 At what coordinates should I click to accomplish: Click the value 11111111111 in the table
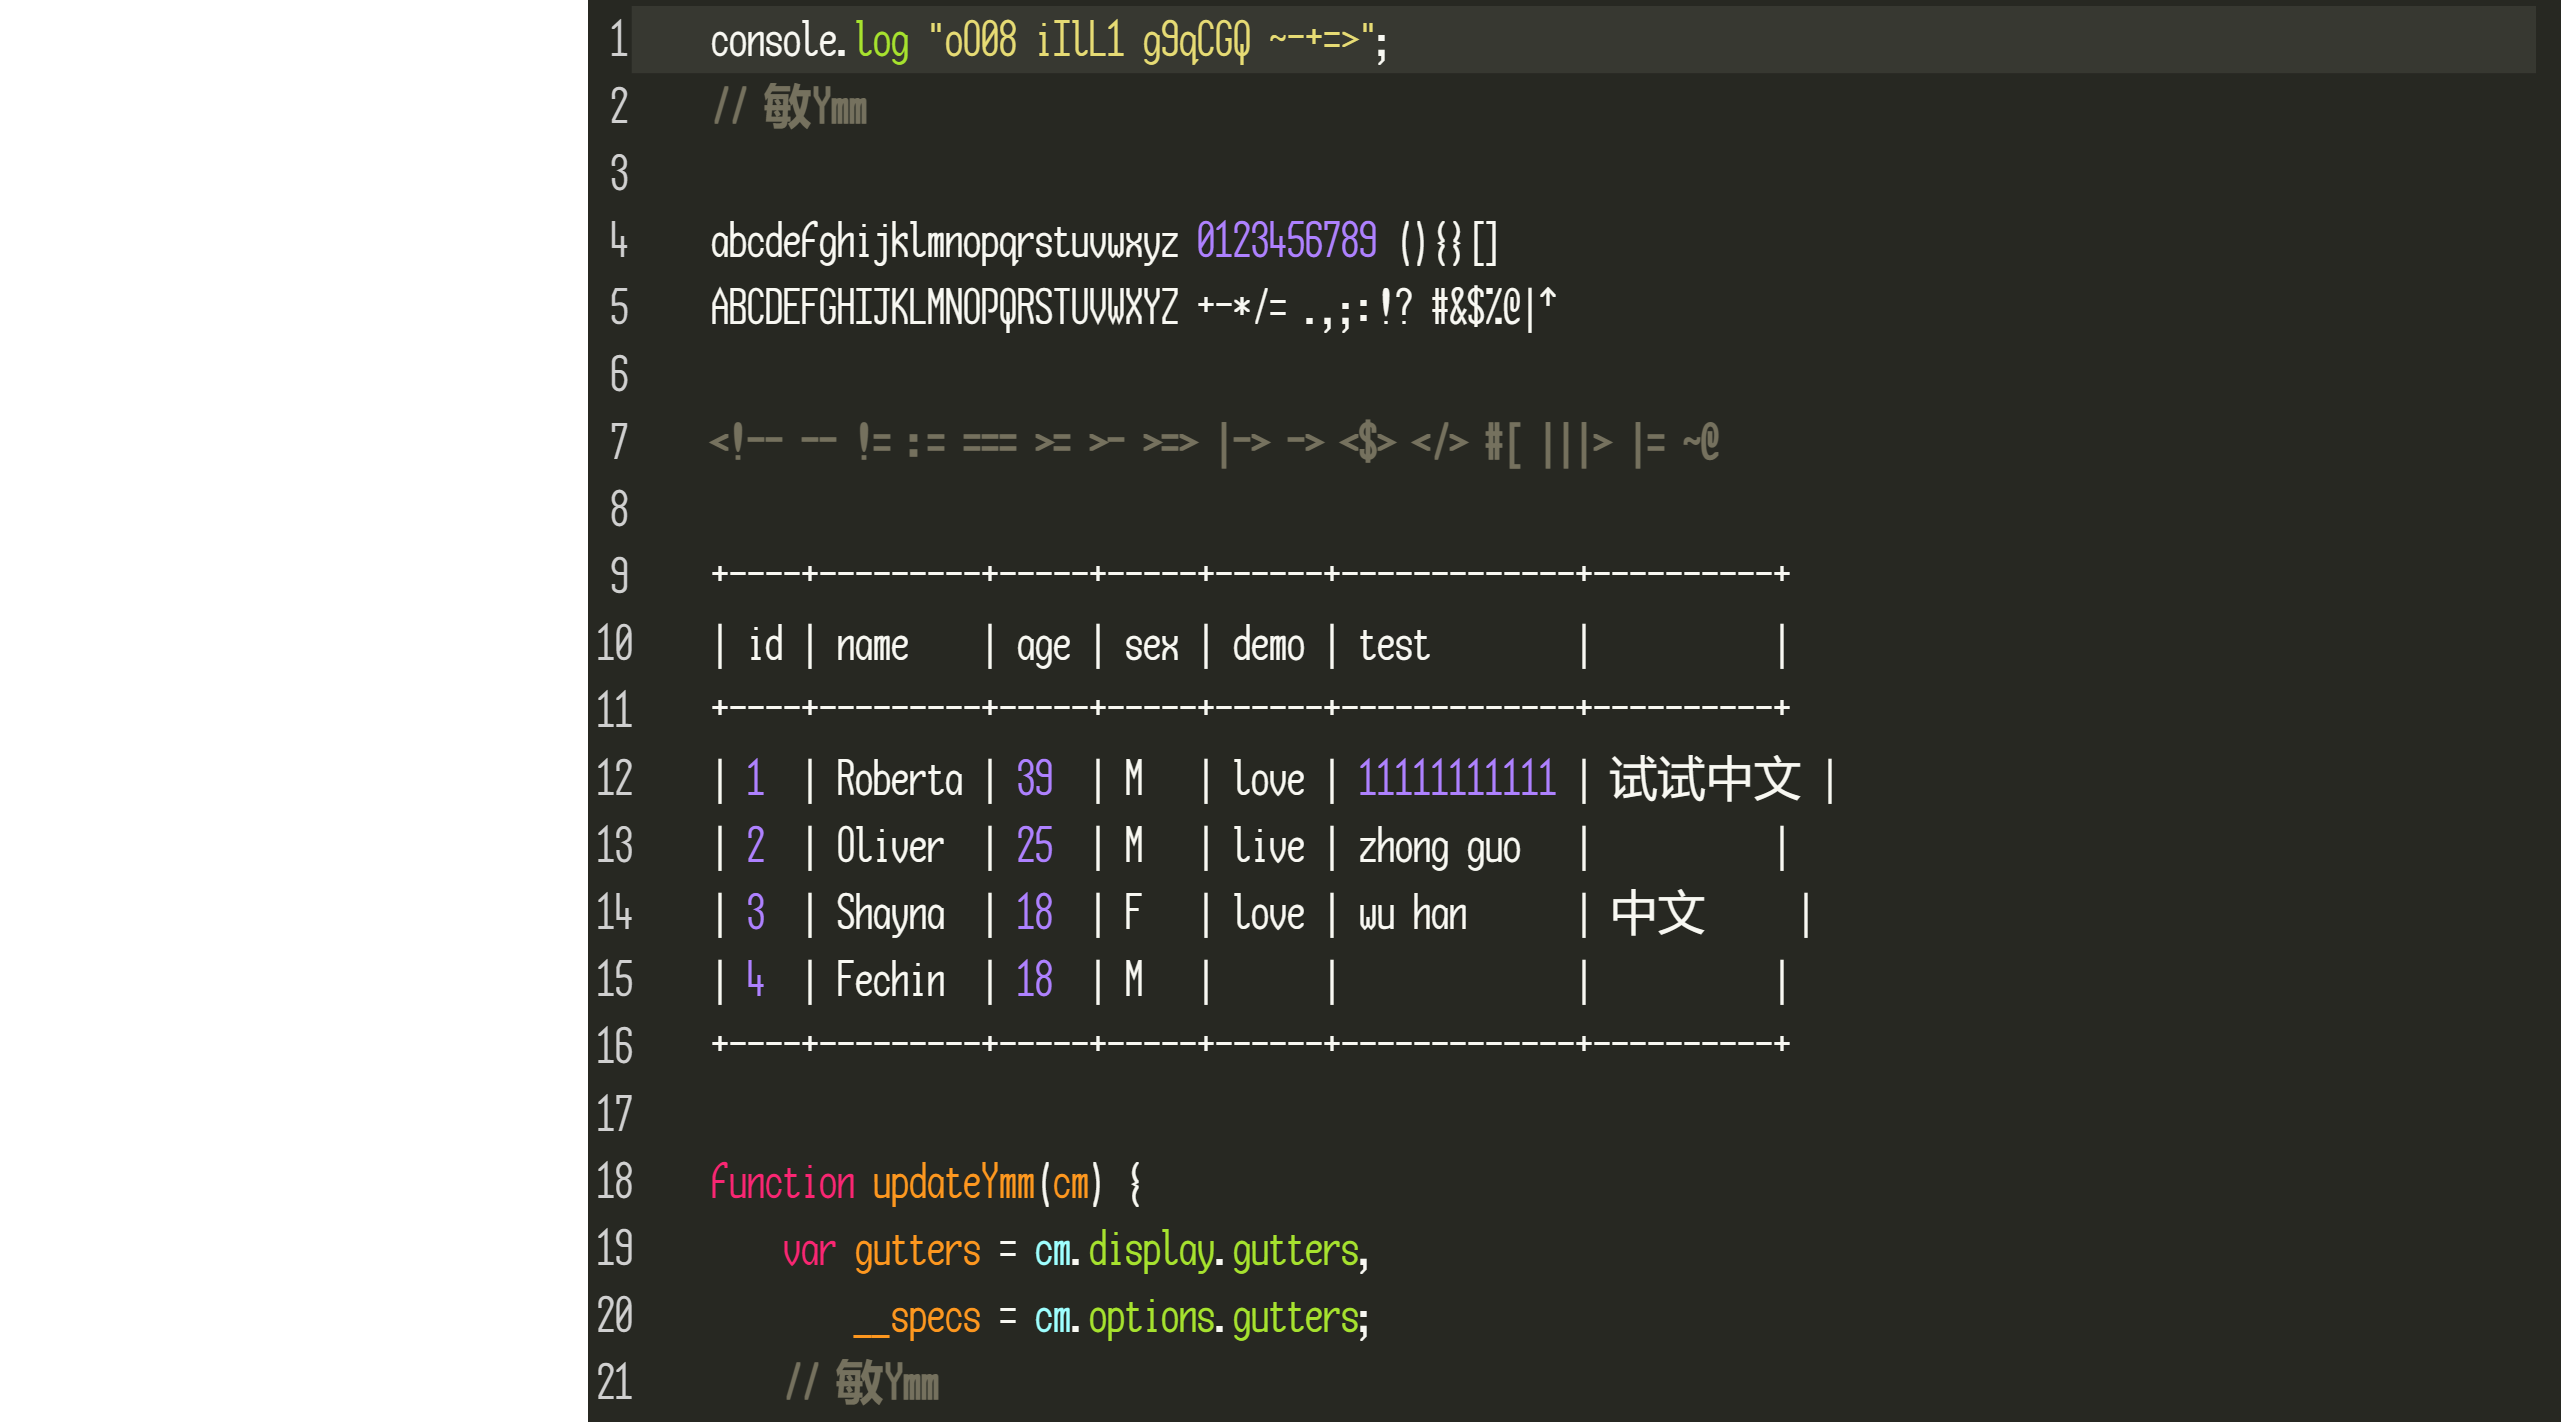coord(1457,778)
